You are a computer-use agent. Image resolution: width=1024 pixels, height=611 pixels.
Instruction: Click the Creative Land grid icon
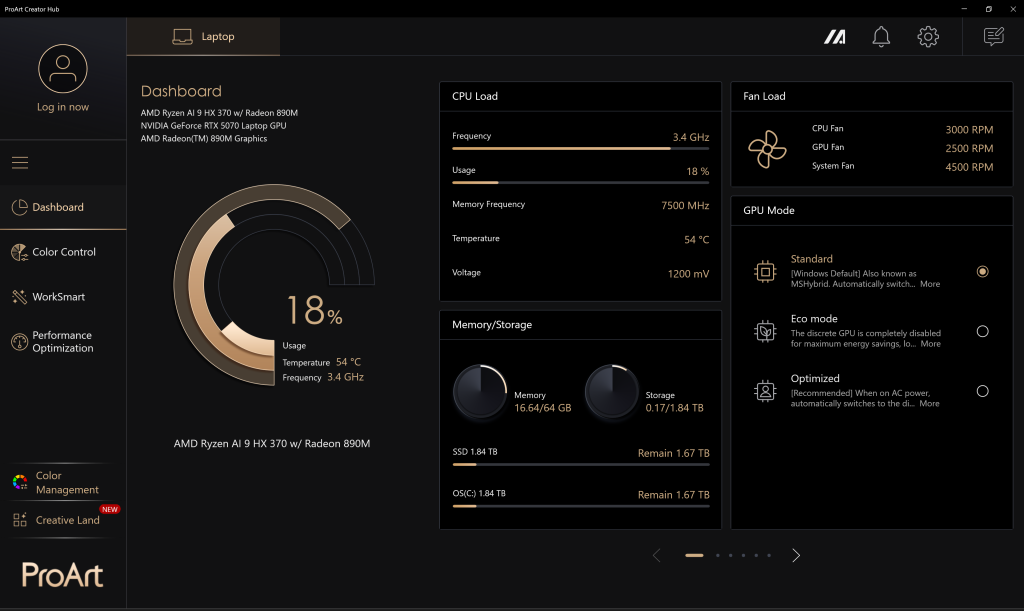(x=20, y=520)
